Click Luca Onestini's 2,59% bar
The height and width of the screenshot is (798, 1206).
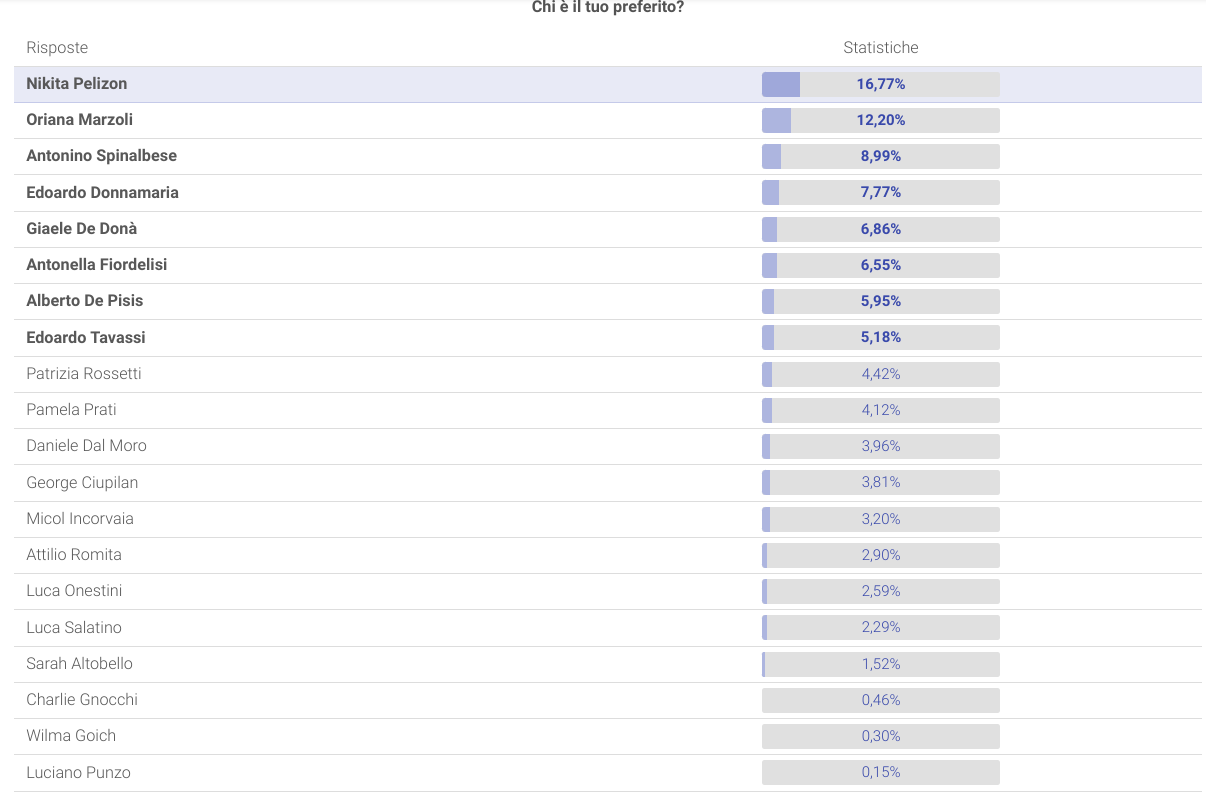[880, 591]
